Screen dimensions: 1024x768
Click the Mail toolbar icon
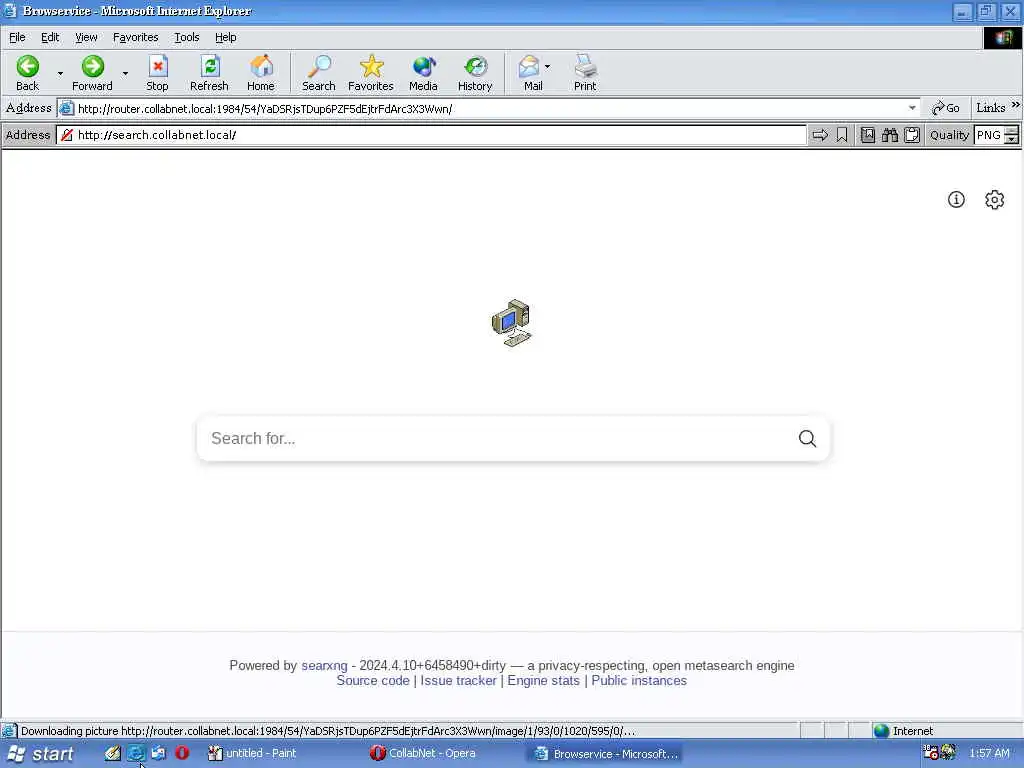(530, 72)
